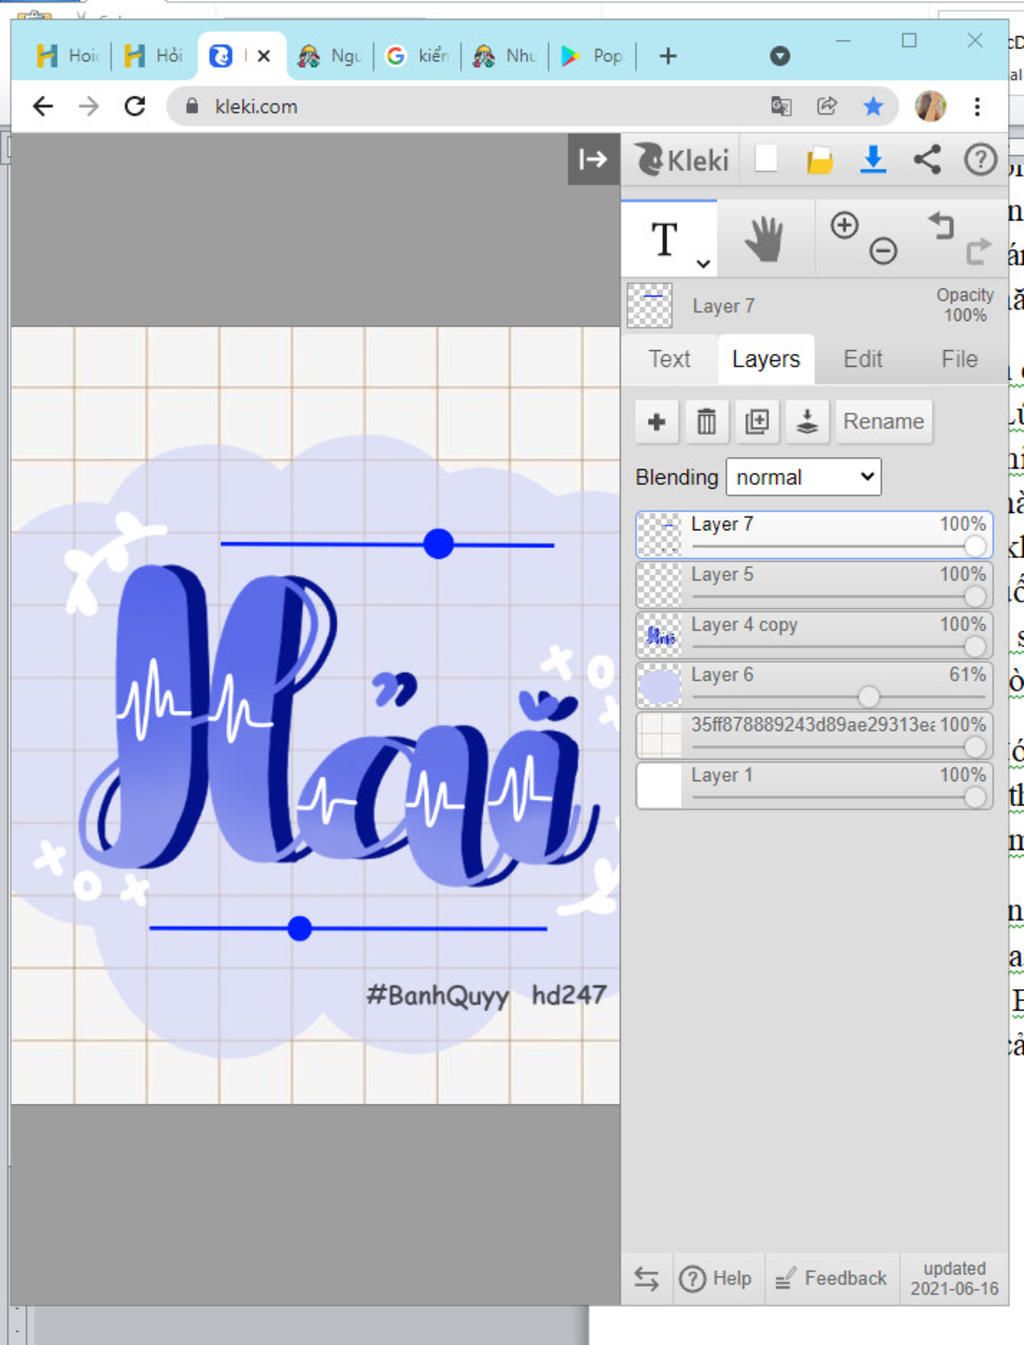Open the Chrome profile avatar
The image size is (1024, 1345).
click(931, 106)
